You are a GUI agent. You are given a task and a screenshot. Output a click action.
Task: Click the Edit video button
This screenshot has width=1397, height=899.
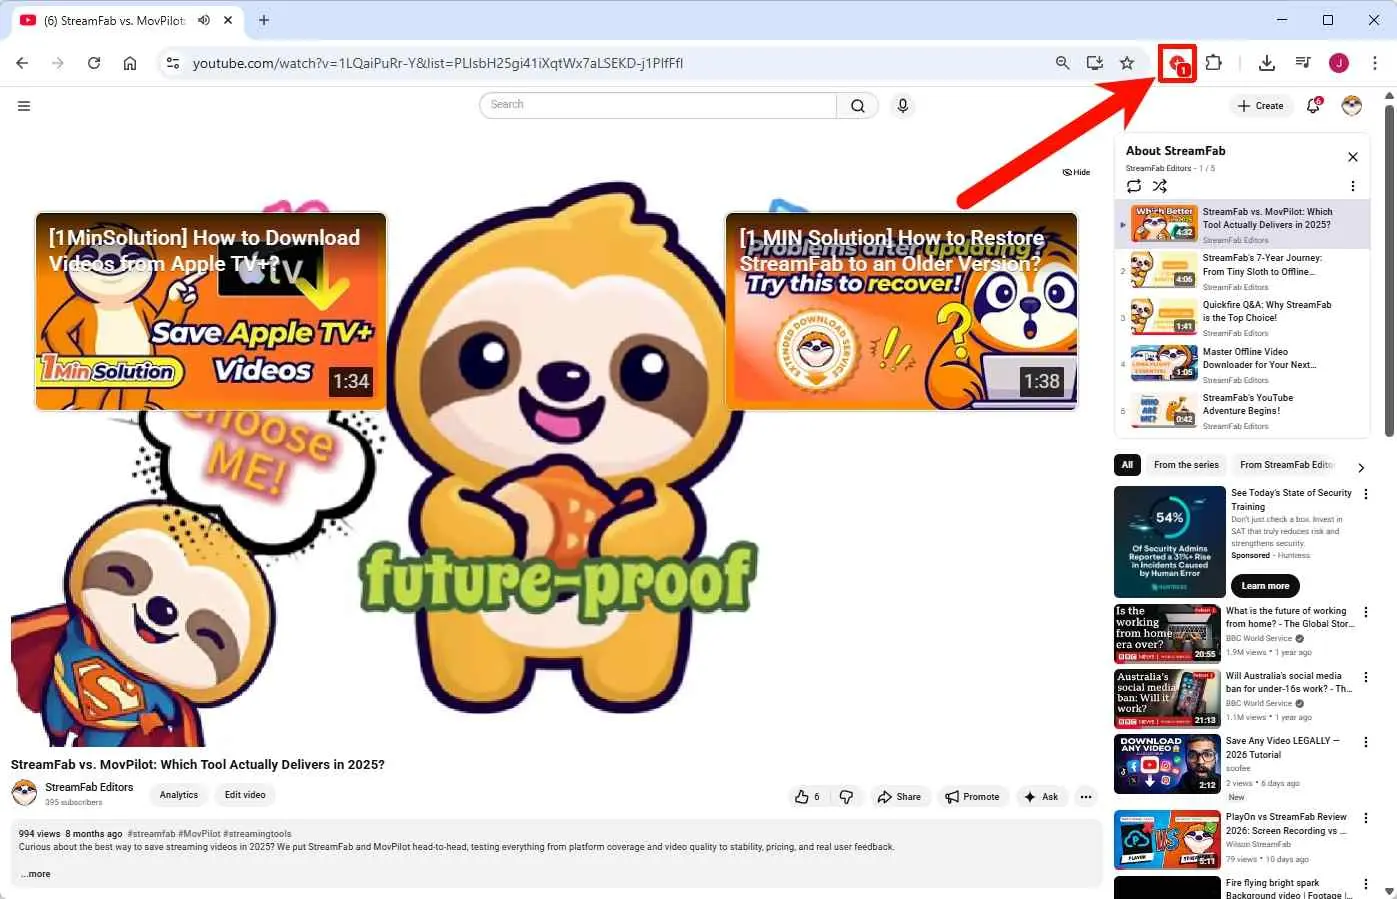coord(245,795)
